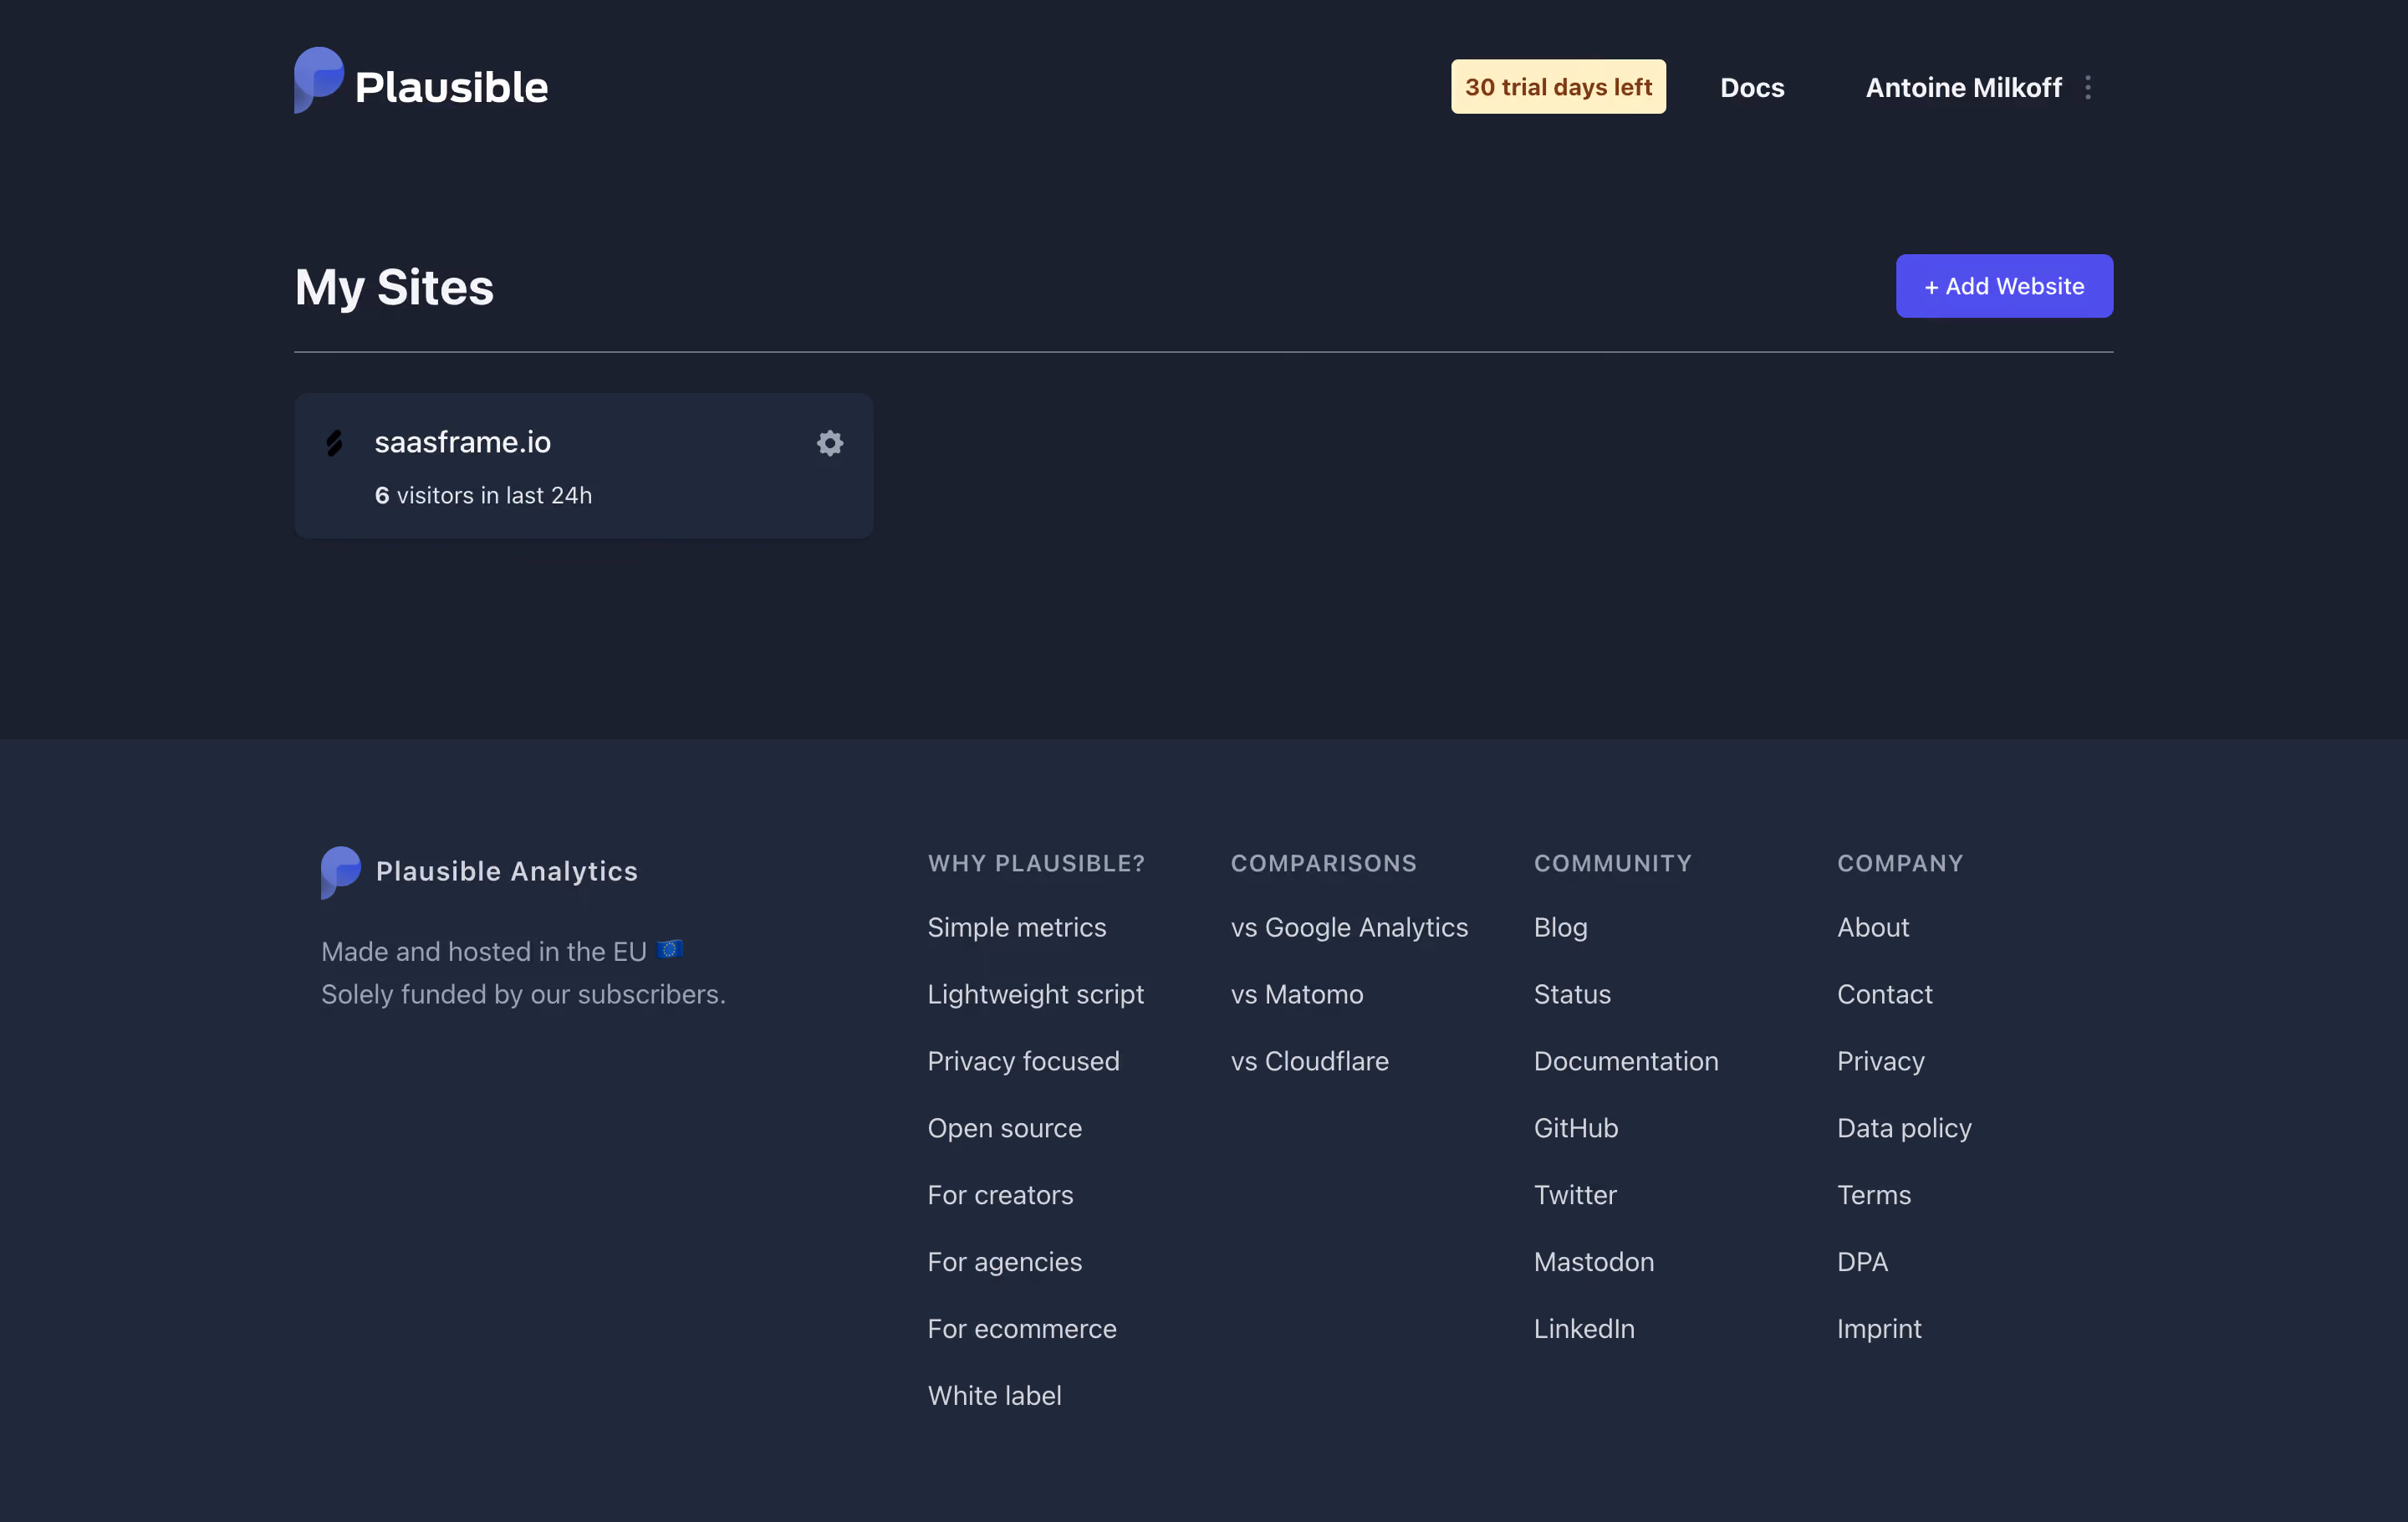Screen dimensions: 2408x1522
Task: Open the LinkedIn link
Action: (1584, 1329)
